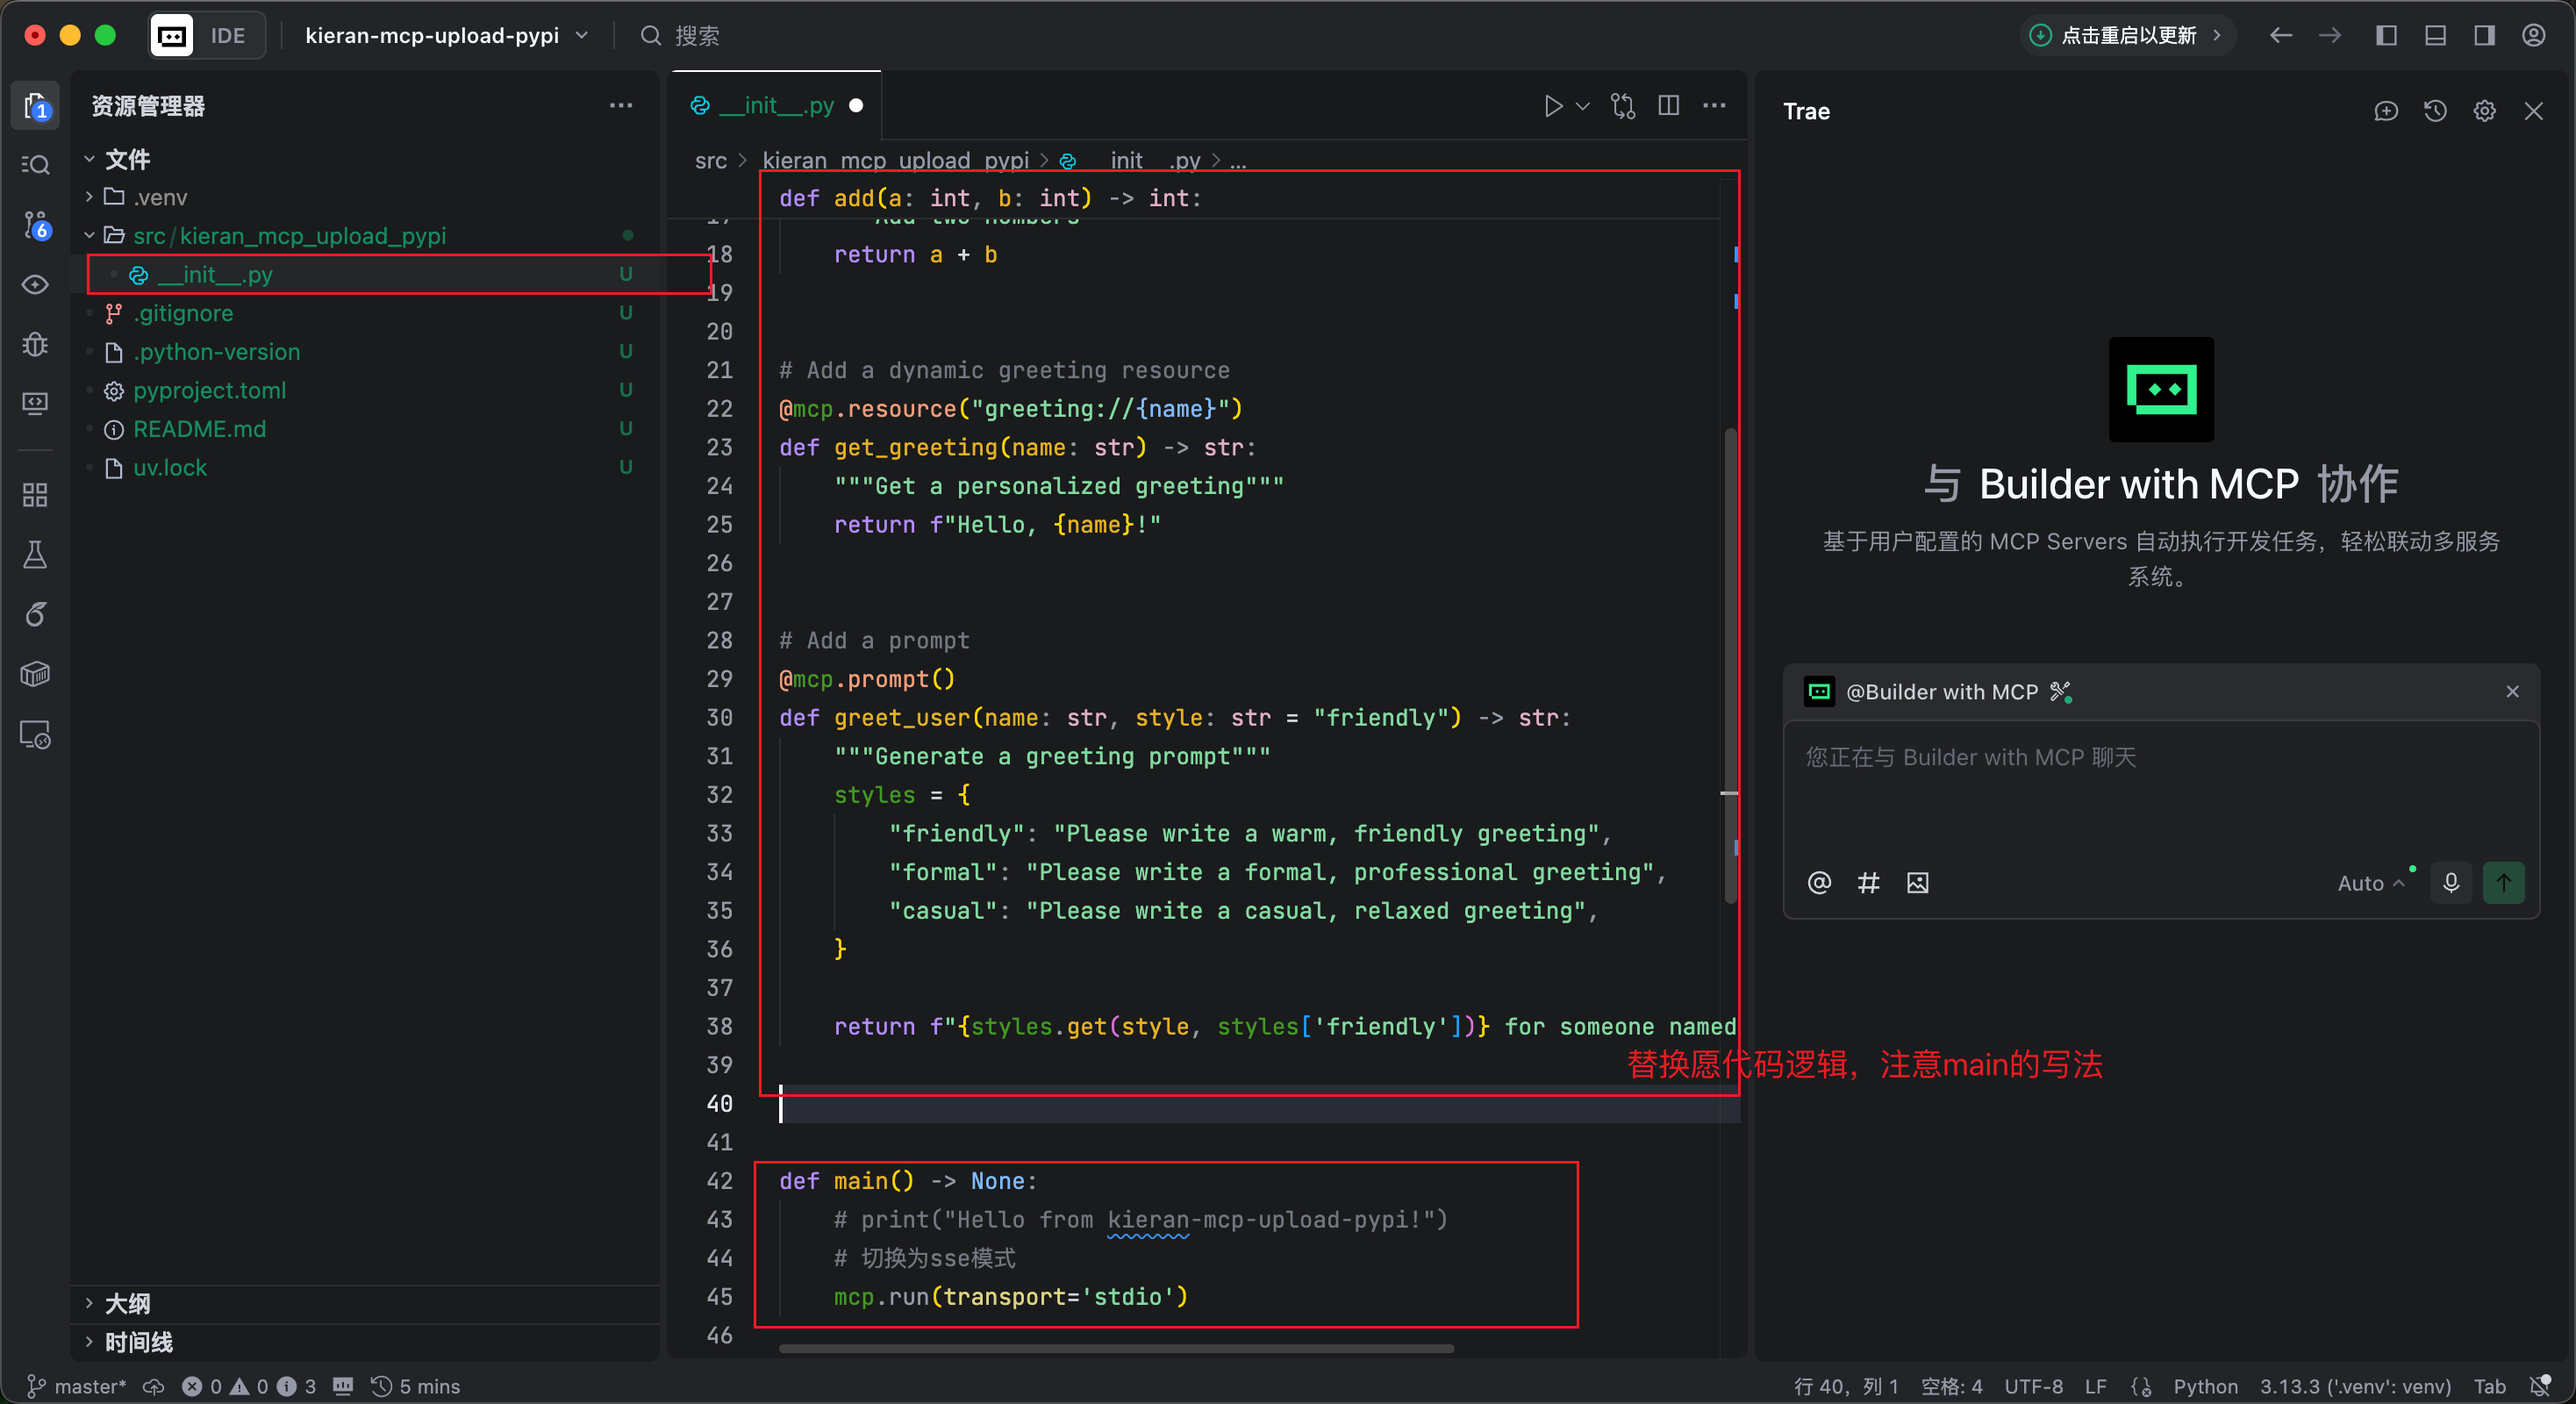The height and width of the screenshot is (1404, 2576).
Task: Click the user account icon in title bar
Action: tap(2533, 36)
